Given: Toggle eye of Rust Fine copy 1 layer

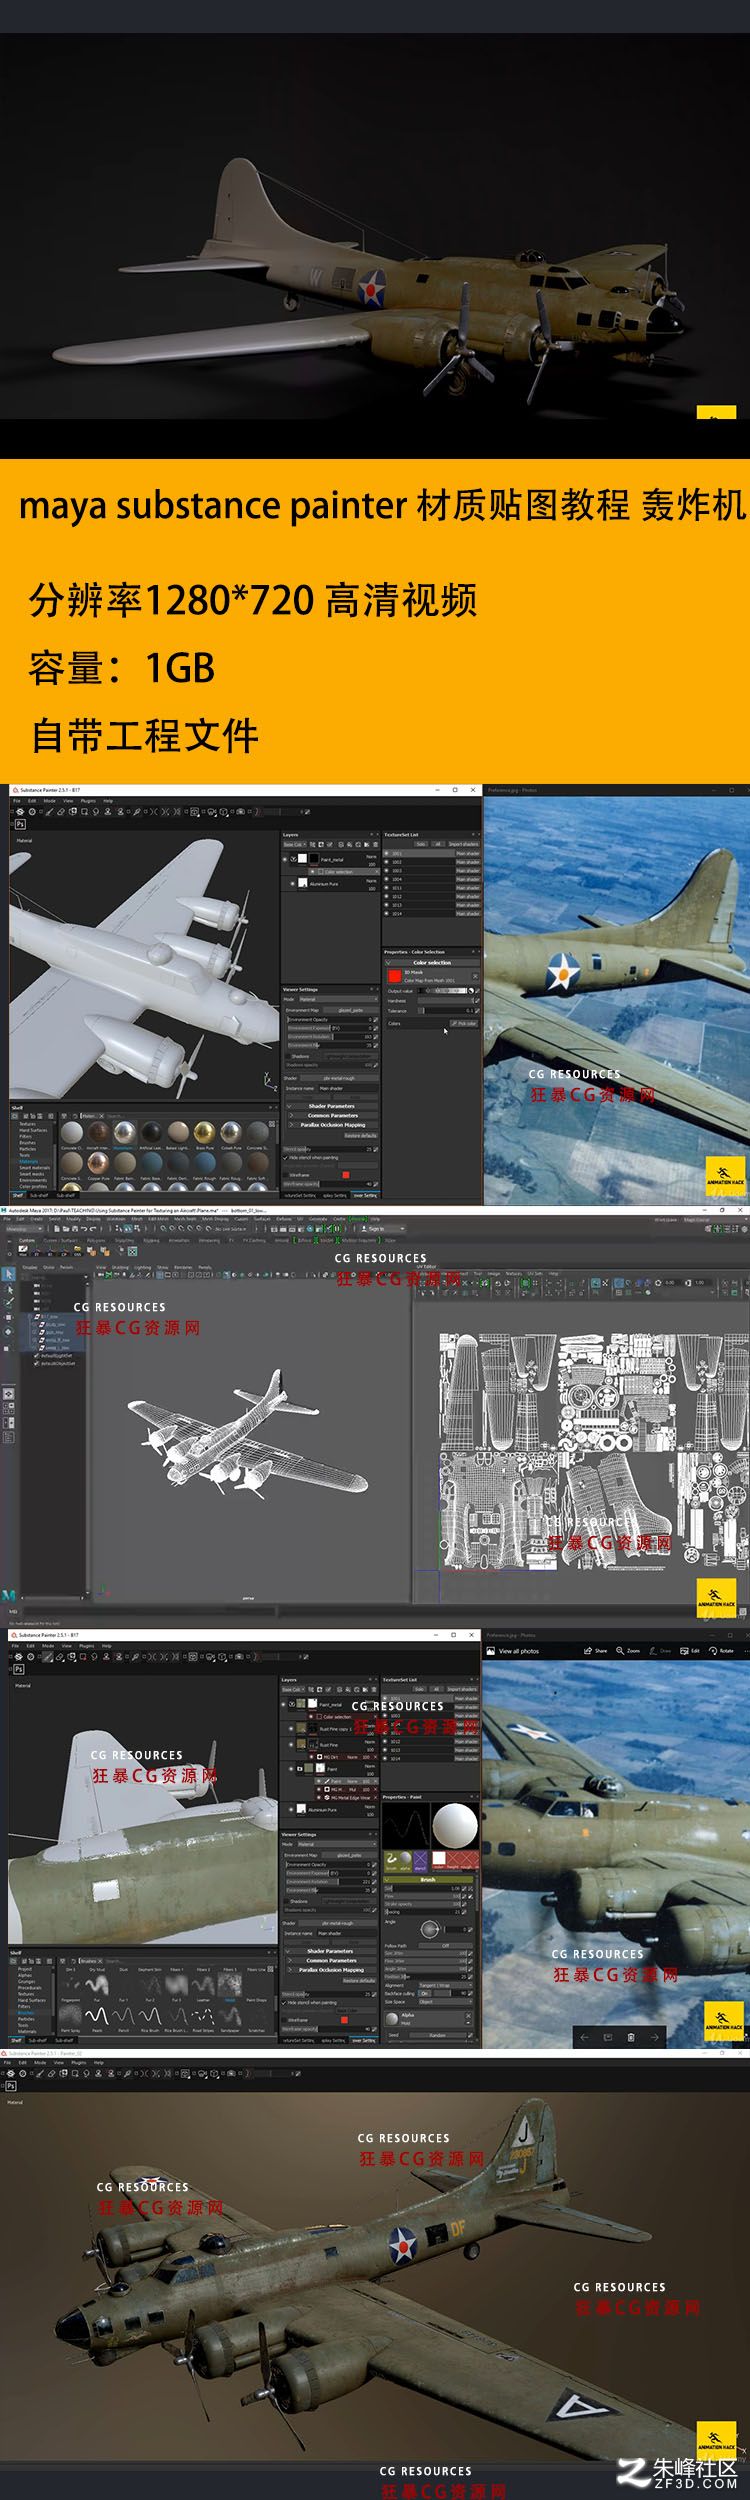Looking at the screenshot, I should pos(291,1729).
